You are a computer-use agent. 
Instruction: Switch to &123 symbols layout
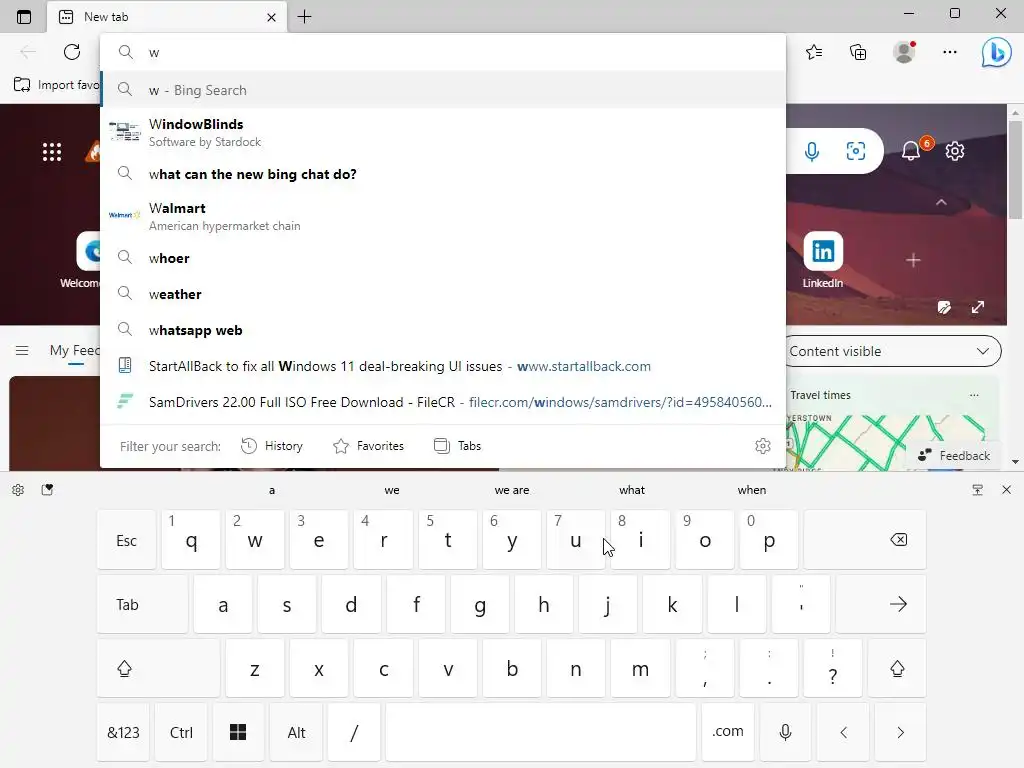123,732
